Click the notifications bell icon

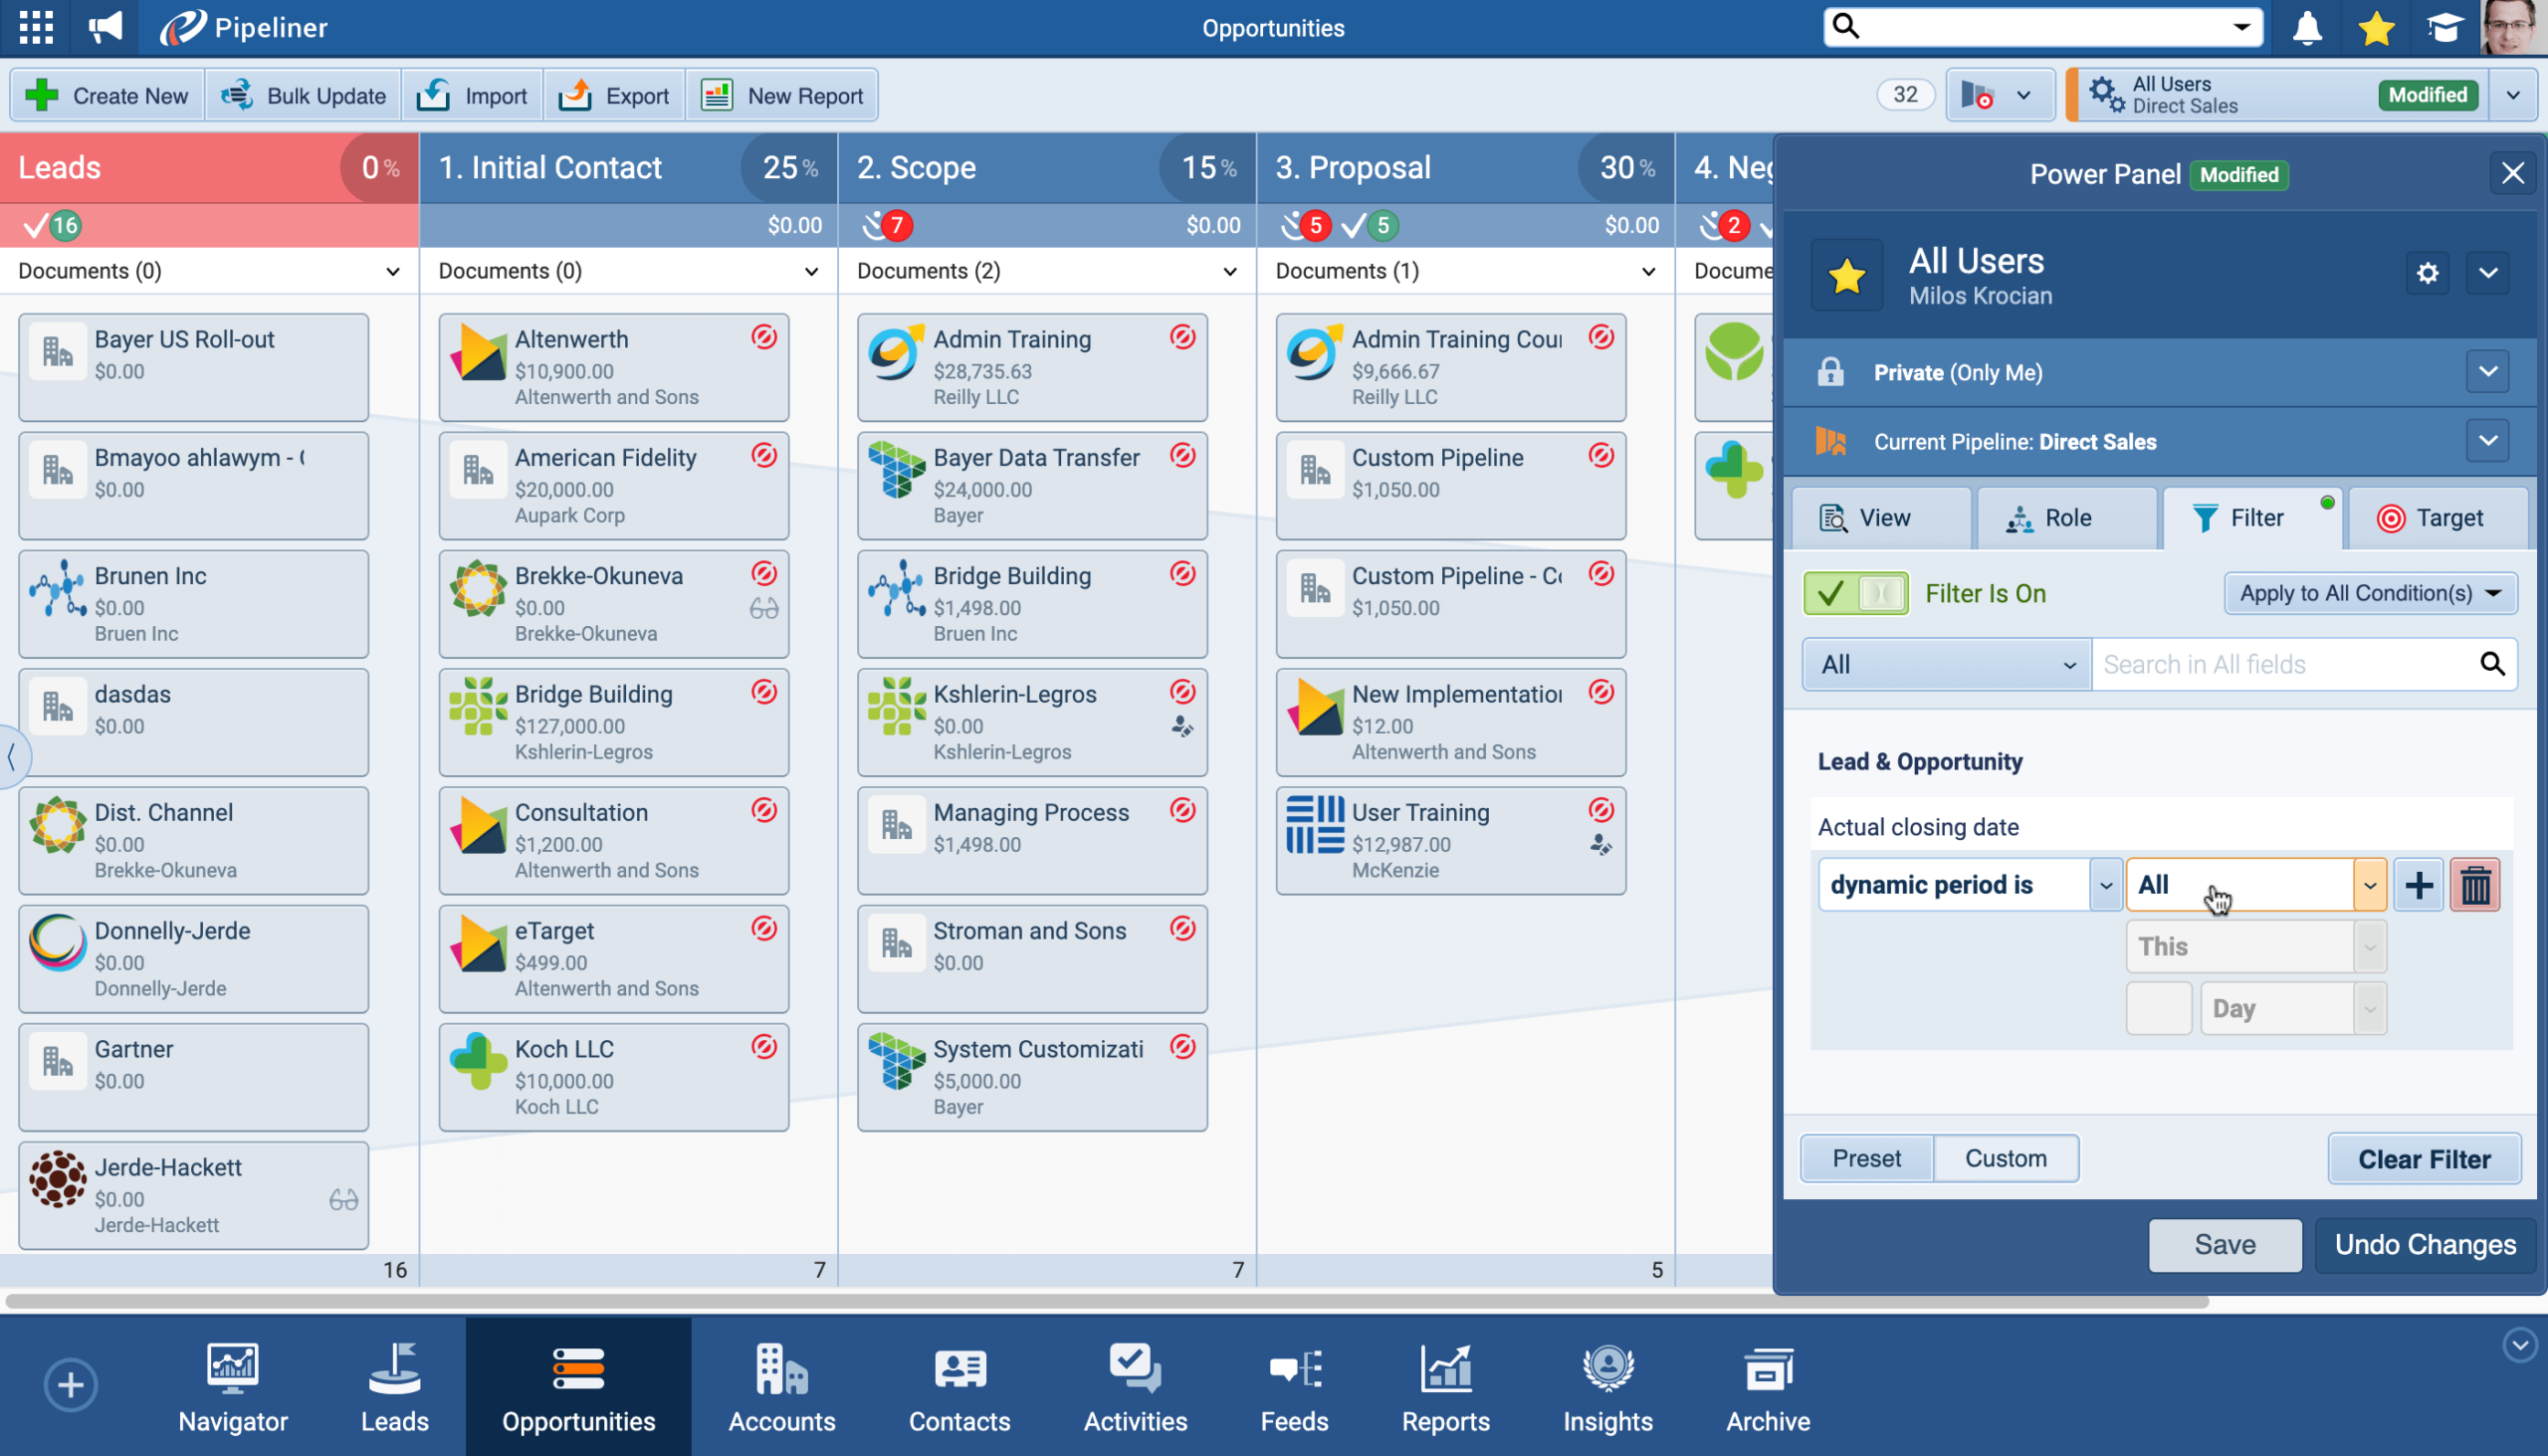coord(2306,28)
